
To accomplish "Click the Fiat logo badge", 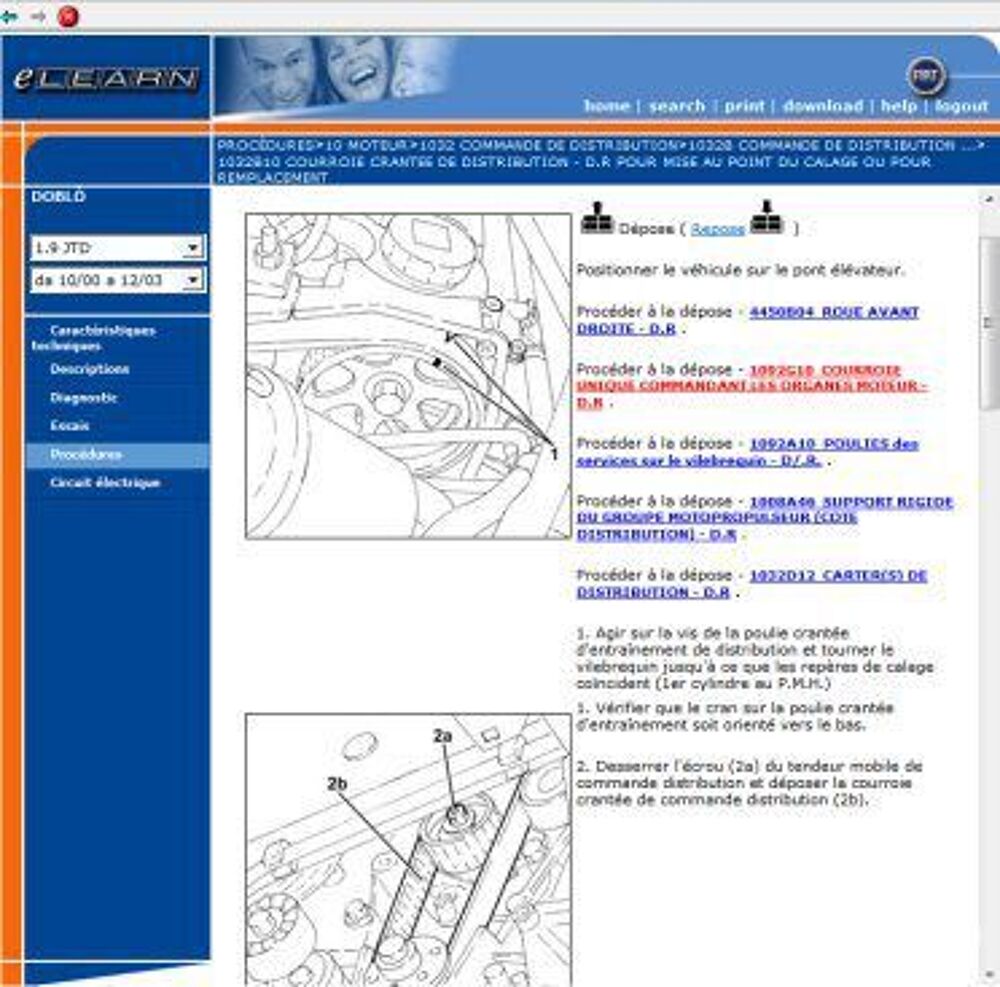I will (926, 77).
